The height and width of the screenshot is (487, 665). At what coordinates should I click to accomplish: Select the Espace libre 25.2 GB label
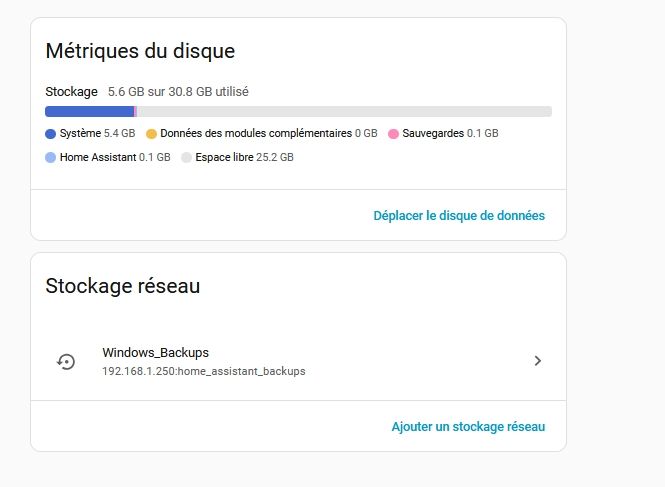[245, 157]
